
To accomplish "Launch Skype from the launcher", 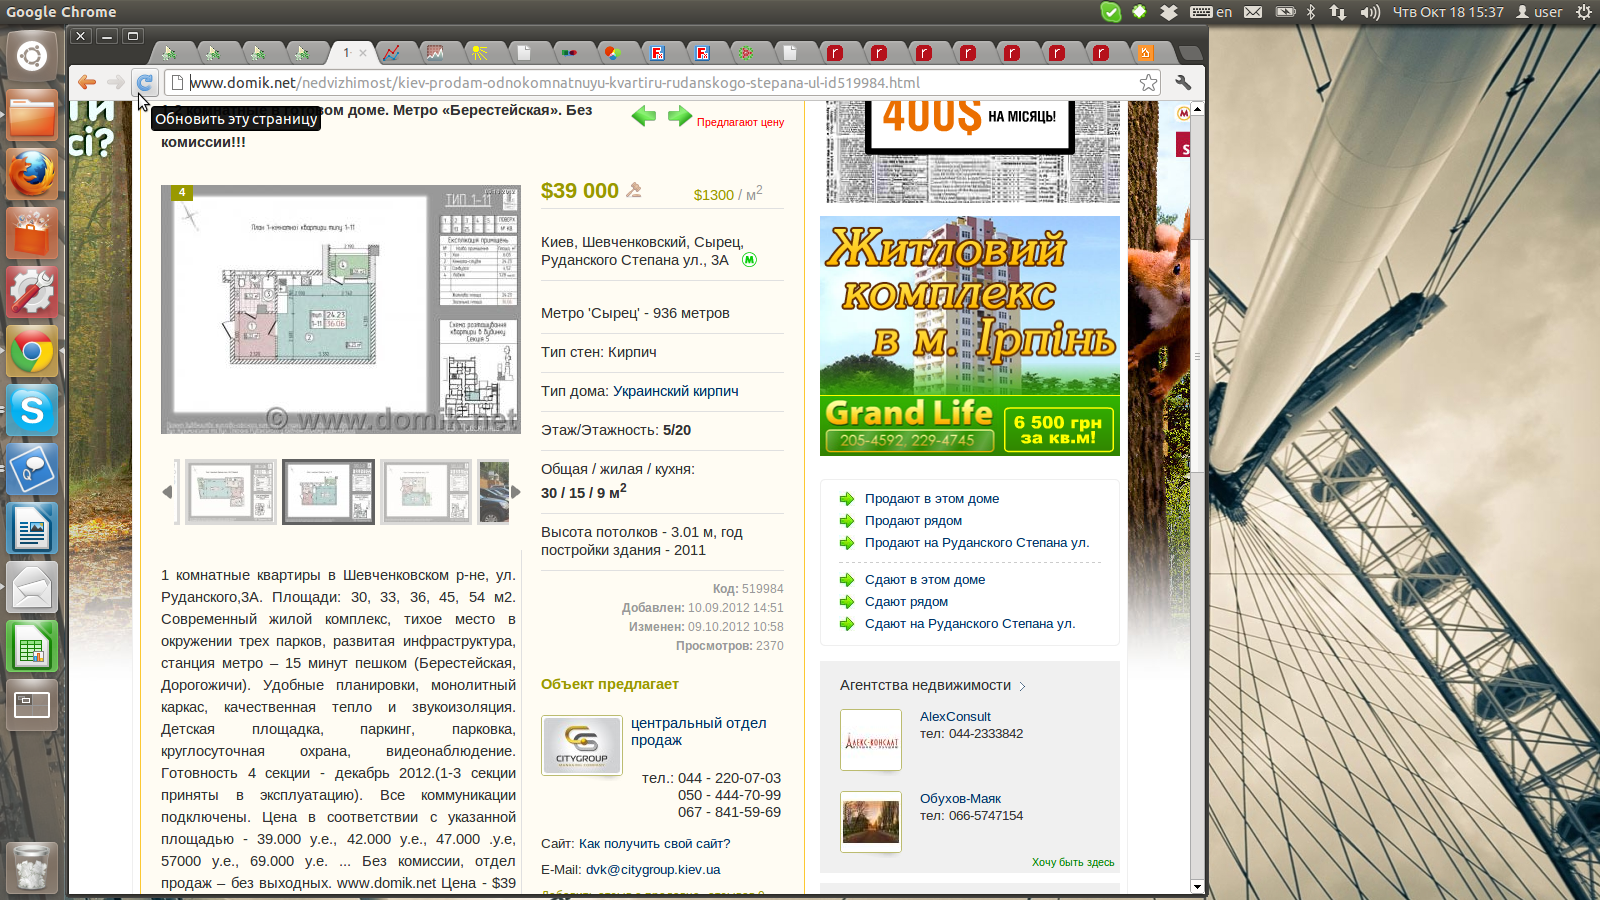I will tap(32, 411).
